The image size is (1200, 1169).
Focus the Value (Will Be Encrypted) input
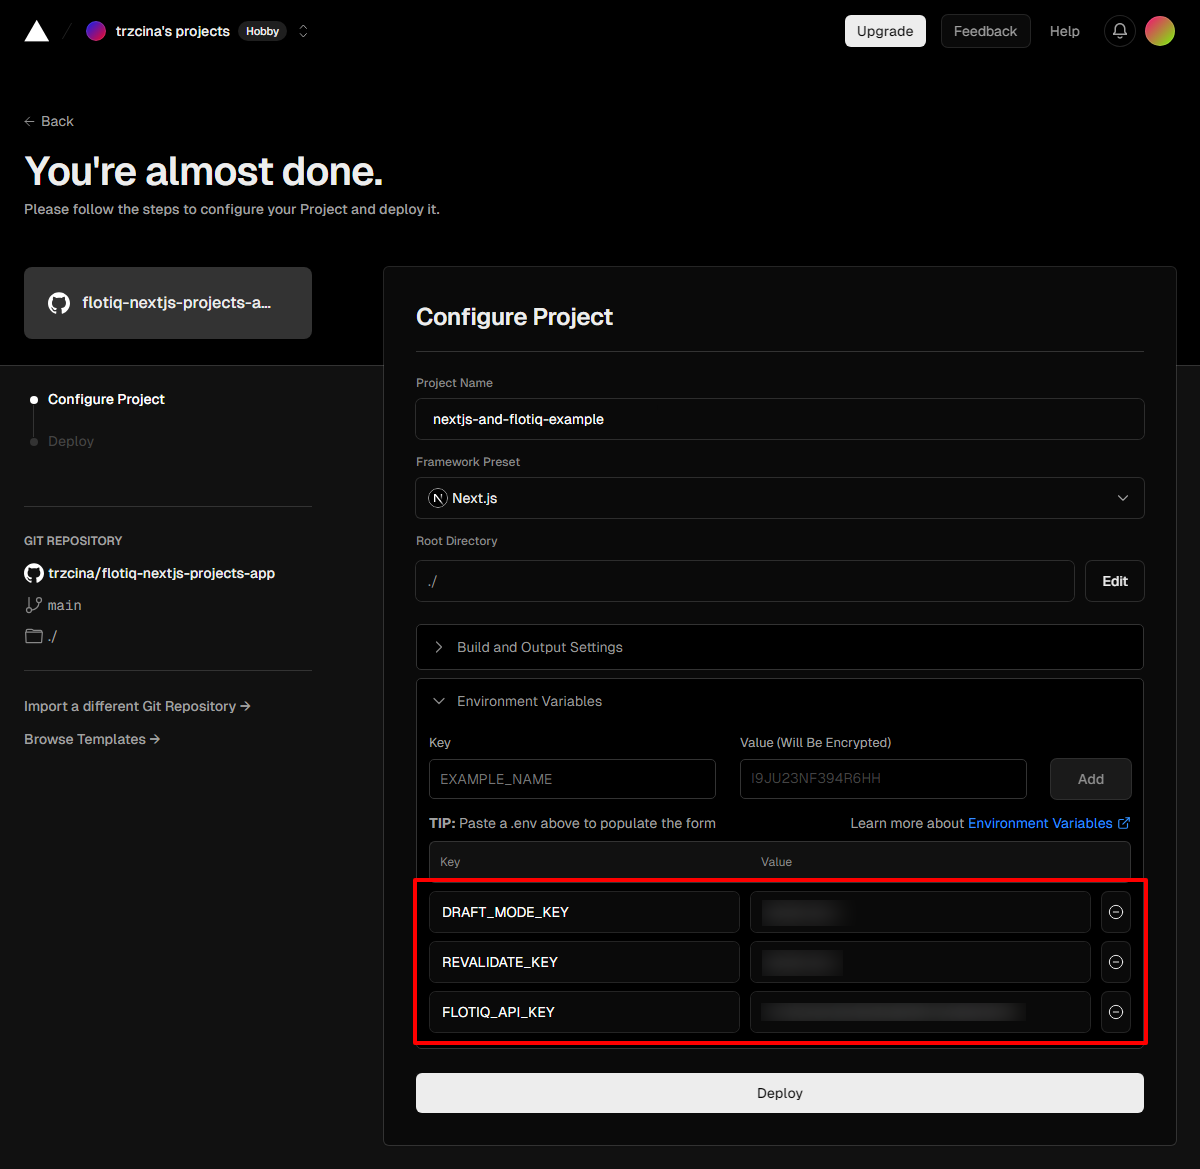[x=883, y=779]
